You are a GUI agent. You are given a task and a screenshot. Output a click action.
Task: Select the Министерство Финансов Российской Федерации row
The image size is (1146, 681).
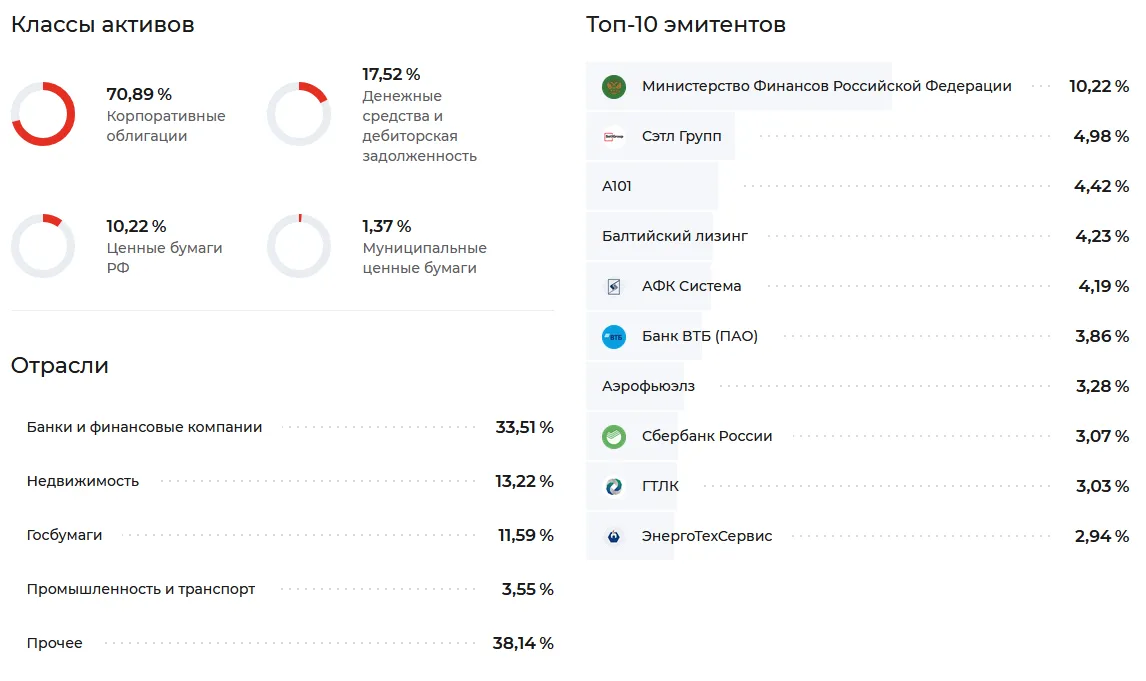[857, 86]
